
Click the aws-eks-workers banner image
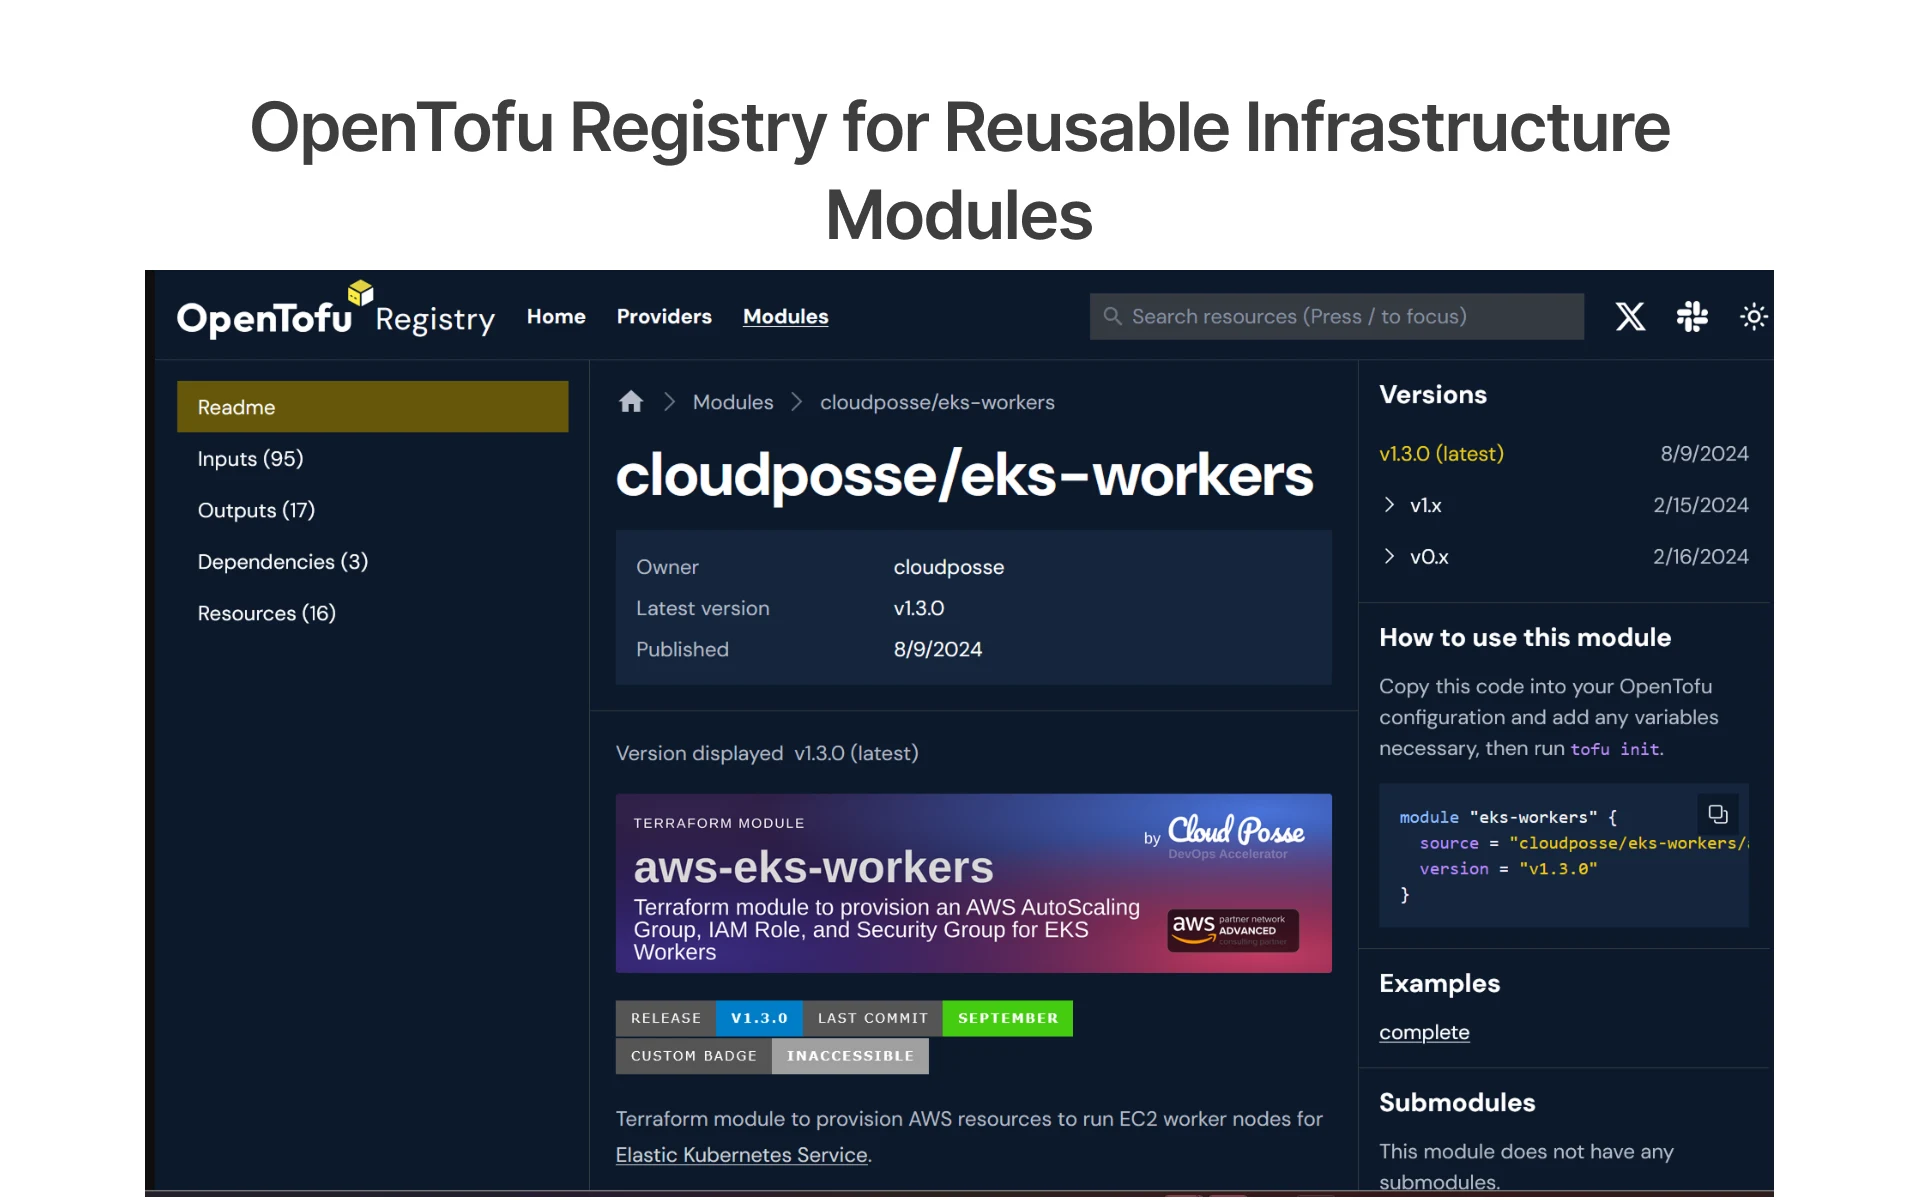(x=973, y=883)
